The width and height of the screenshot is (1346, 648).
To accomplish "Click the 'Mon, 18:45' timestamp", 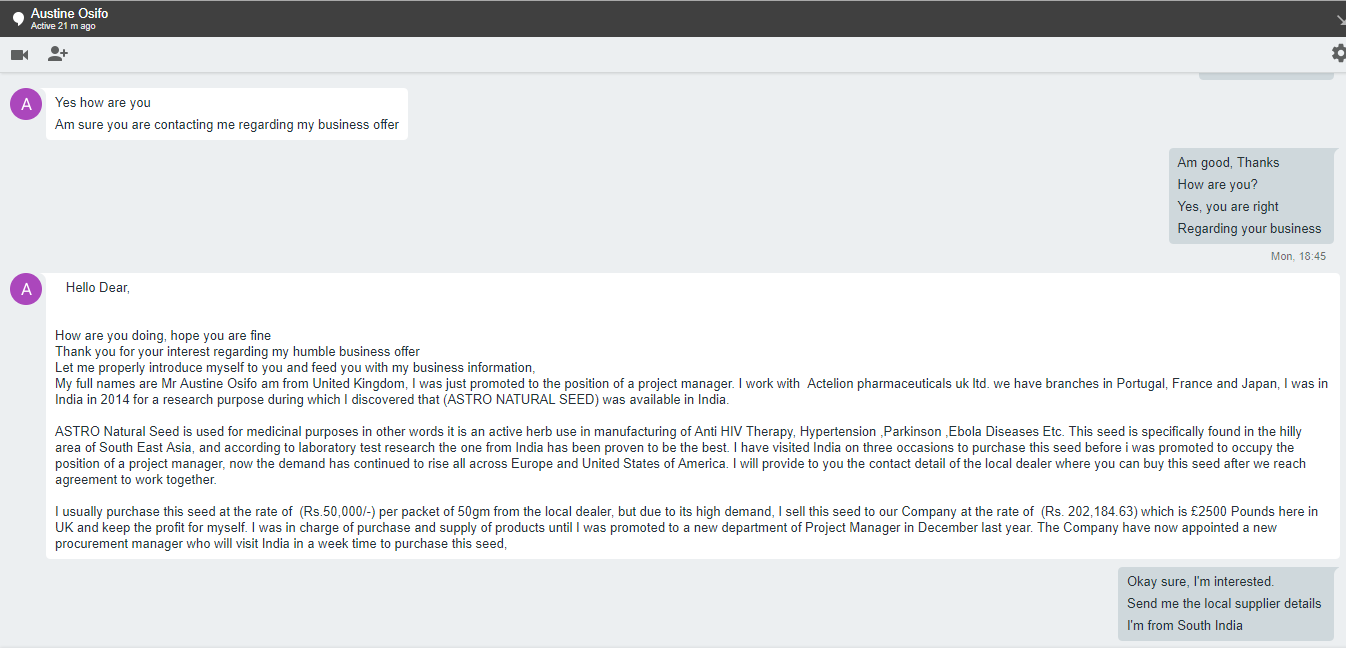I will pos(1298,257).
